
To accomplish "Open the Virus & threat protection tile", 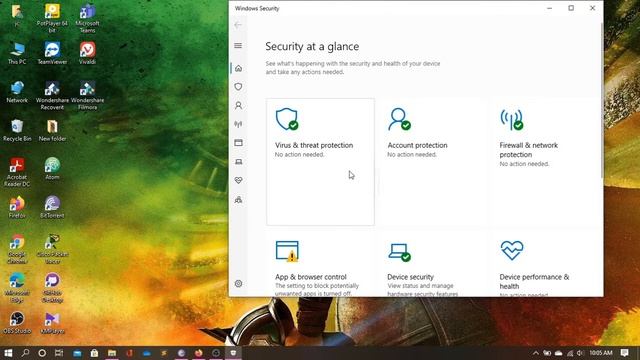I will pyautogui.click(x=320, y=162).
